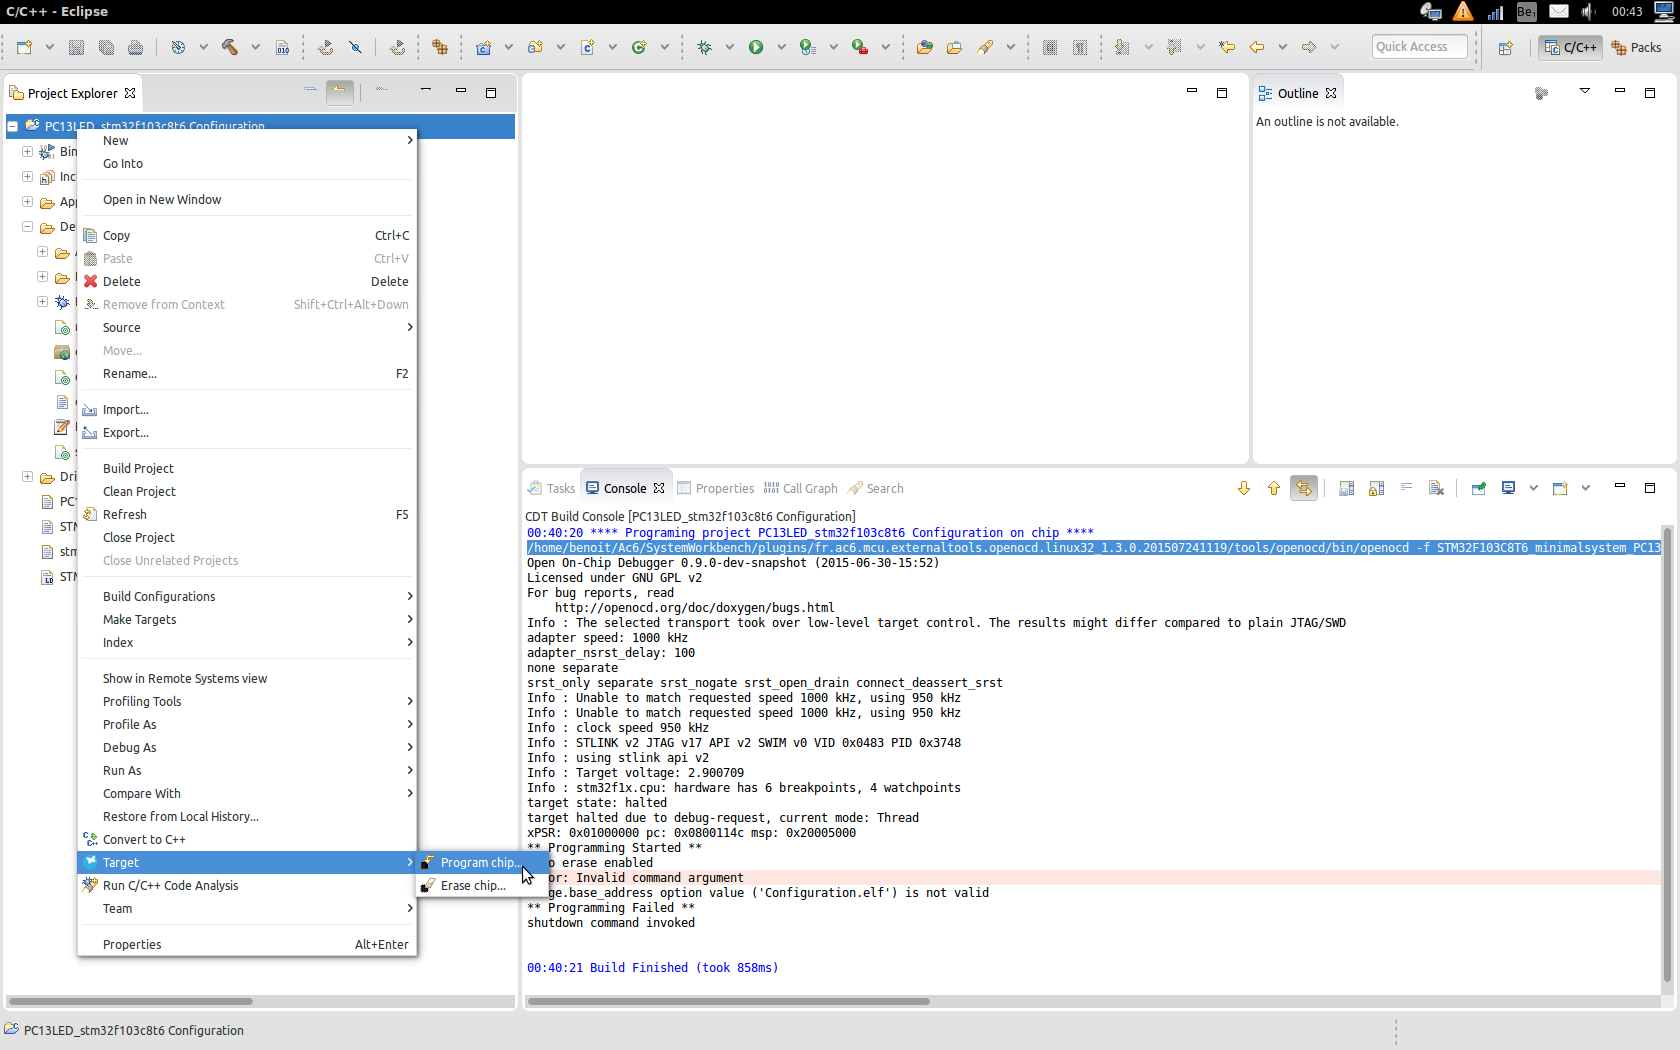Screen dimensions: 1680x1050
Task: Toggle Block Selection Mode toolbar button
Action: pos(1050,47)
